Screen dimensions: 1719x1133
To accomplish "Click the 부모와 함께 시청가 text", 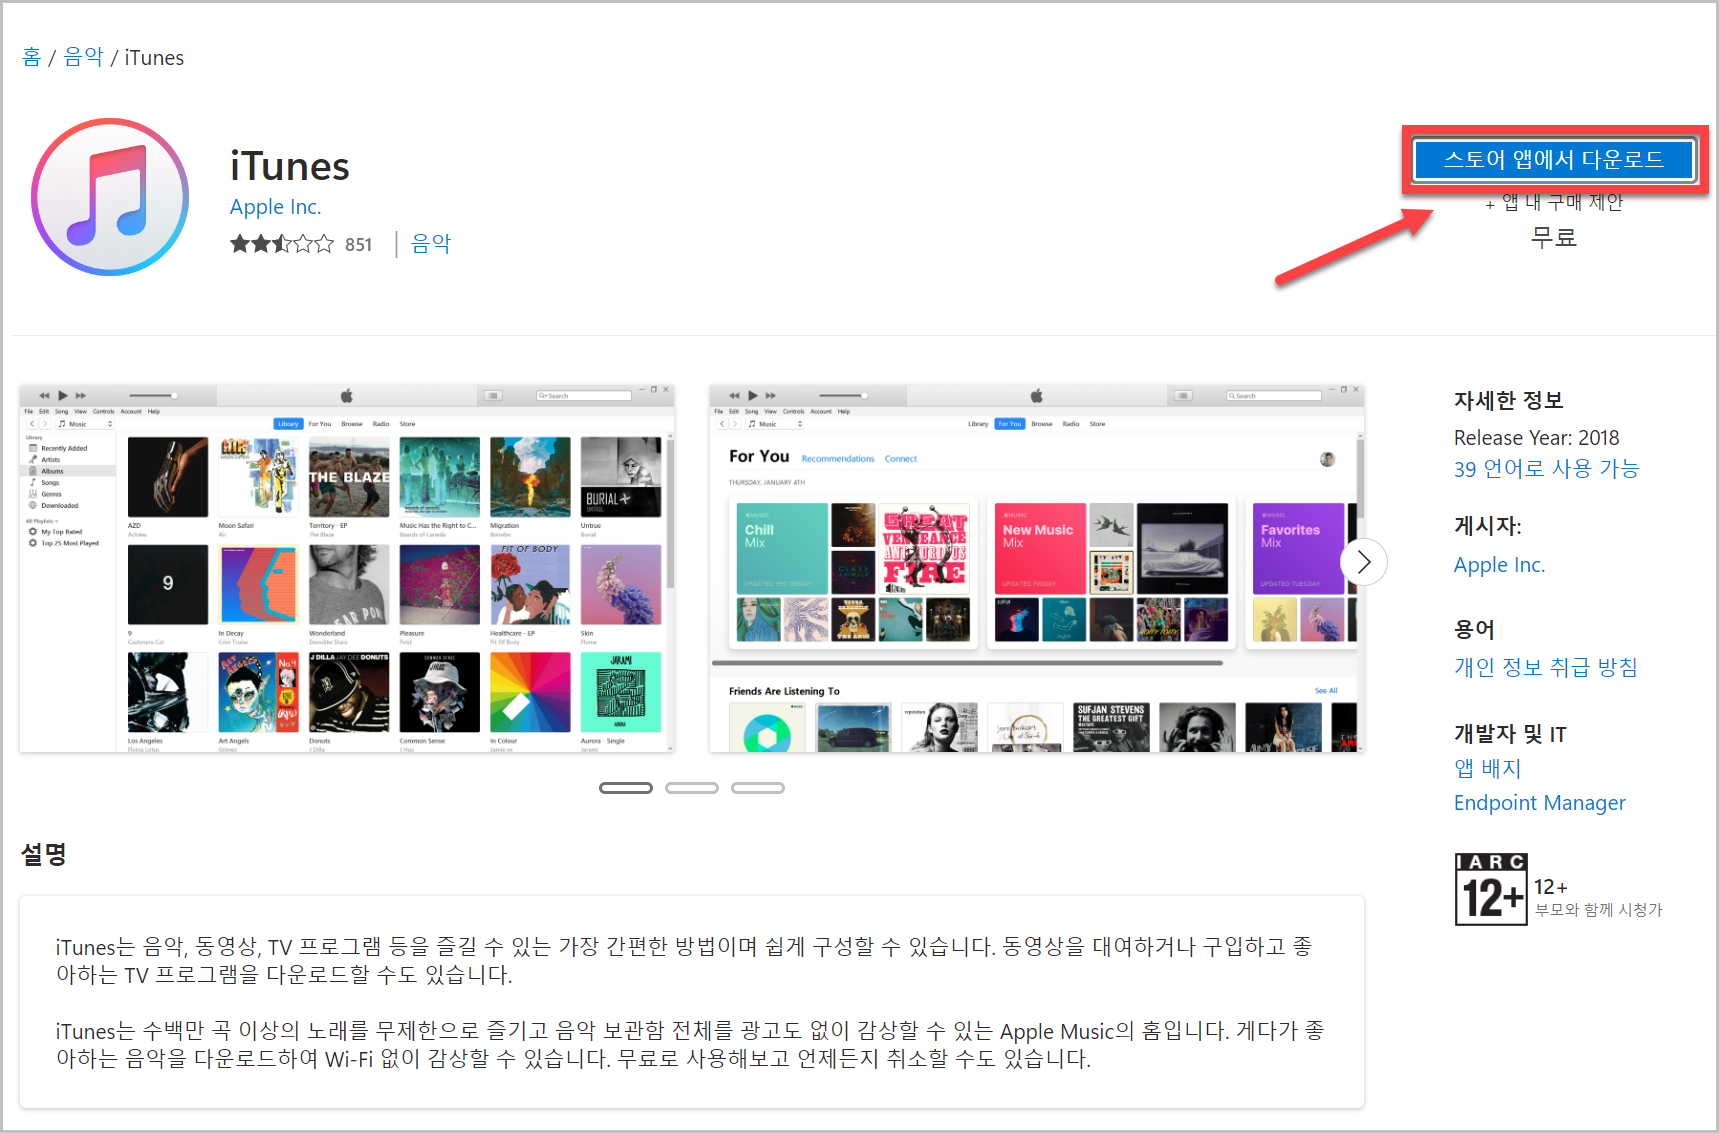I will (1598, 910).
